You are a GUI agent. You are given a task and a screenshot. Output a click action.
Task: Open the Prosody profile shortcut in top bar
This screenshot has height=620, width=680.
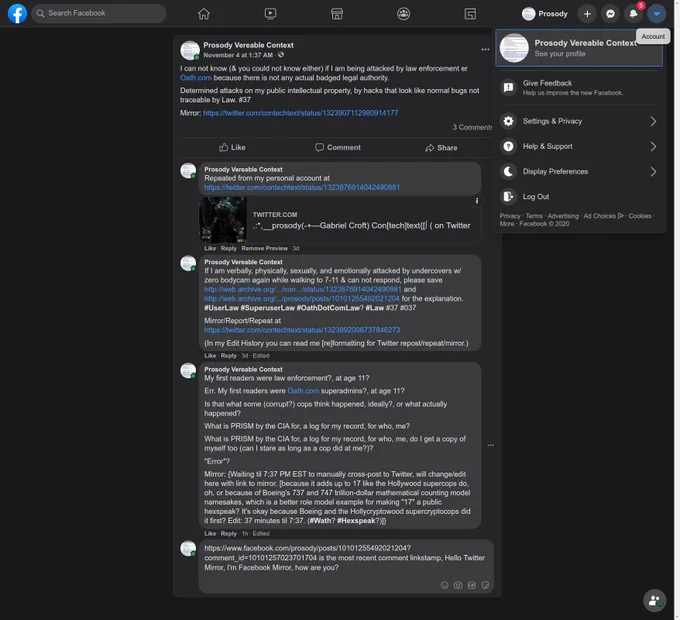(x=545, y=14)
